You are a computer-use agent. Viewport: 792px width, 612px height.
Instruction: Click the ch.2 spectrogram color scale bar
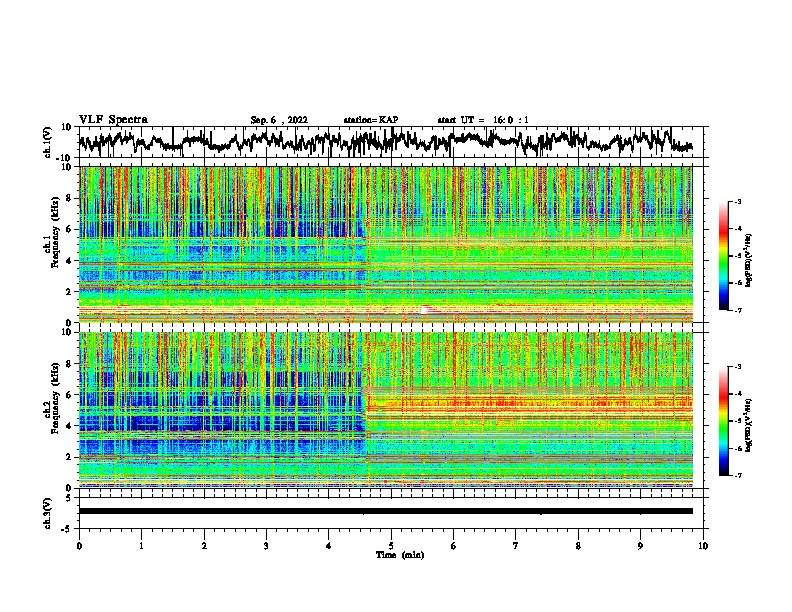[x=724, y=421]
